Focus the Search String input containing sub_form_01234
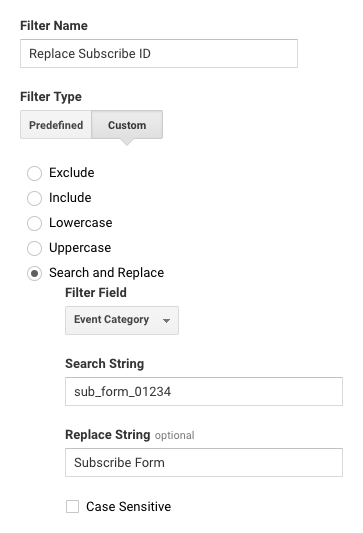This screenshot has height=533, width=363. 204,391
